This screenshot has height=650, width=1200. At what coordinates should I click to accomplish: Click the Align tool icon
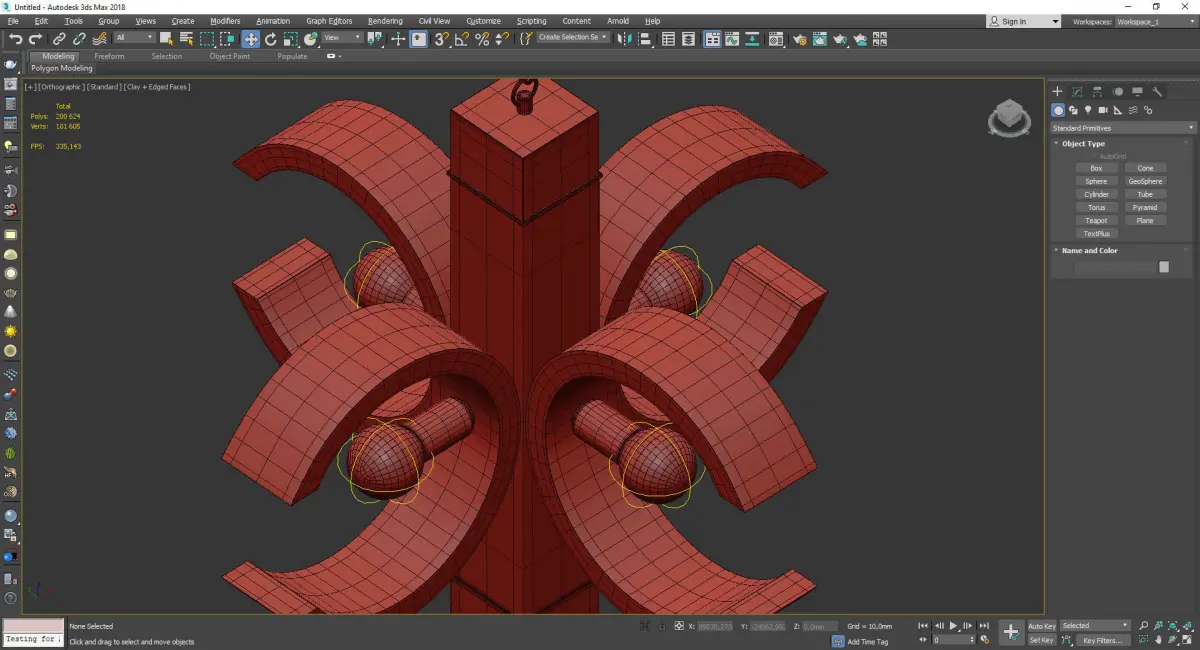tap(644, 39)
